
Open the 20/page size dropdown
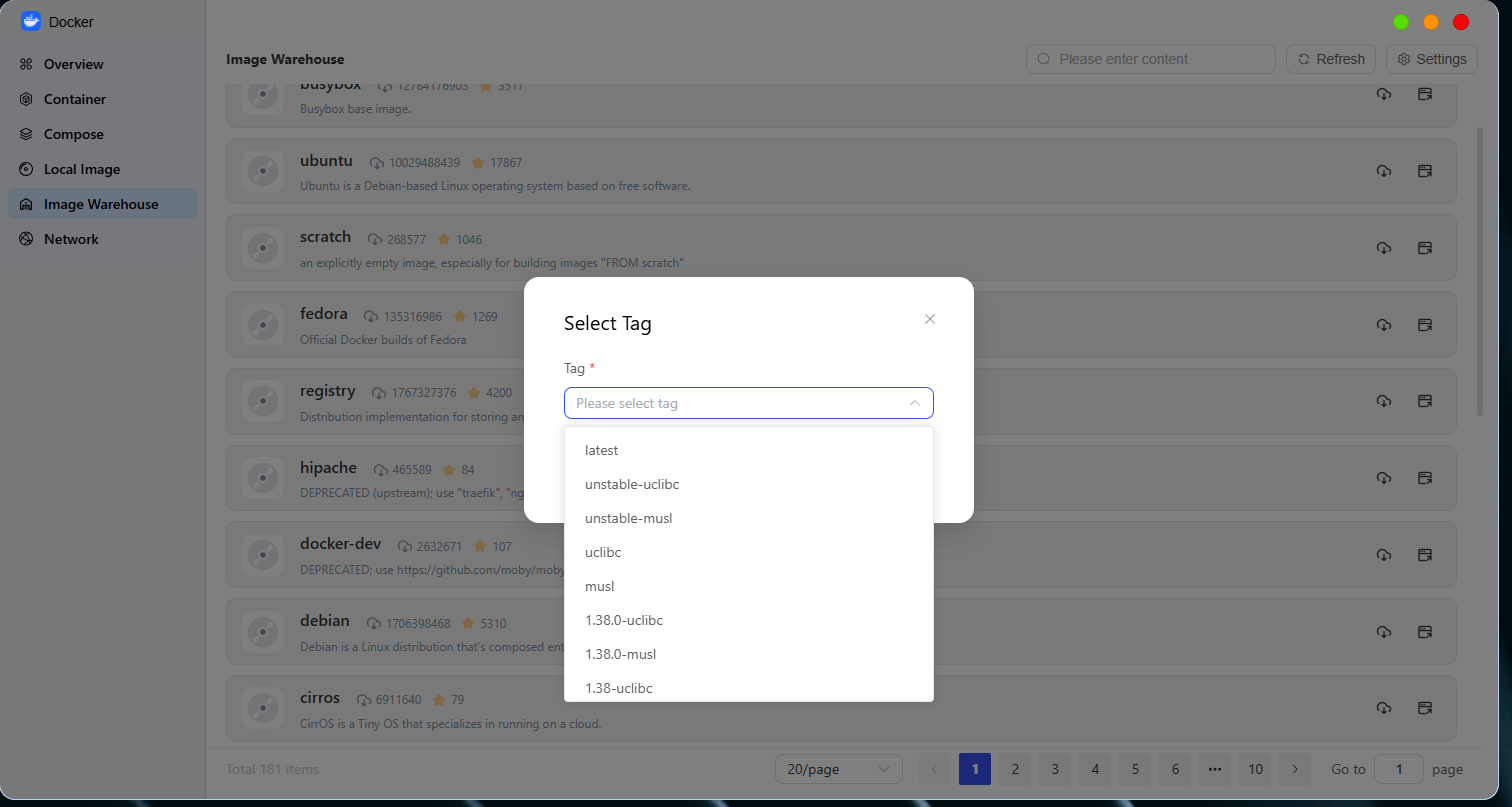(838, 769)
